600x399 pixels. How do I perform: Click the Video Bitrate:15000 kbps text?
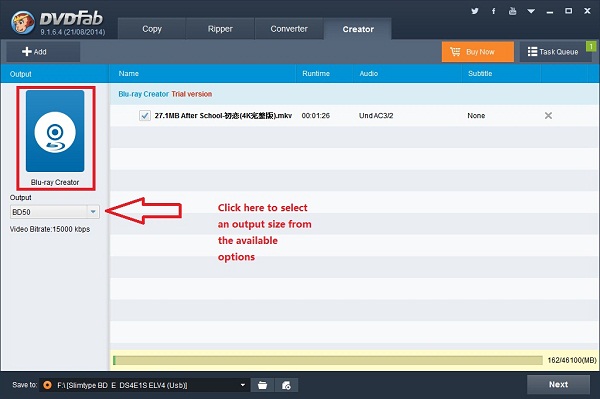(x=50, y=229)
